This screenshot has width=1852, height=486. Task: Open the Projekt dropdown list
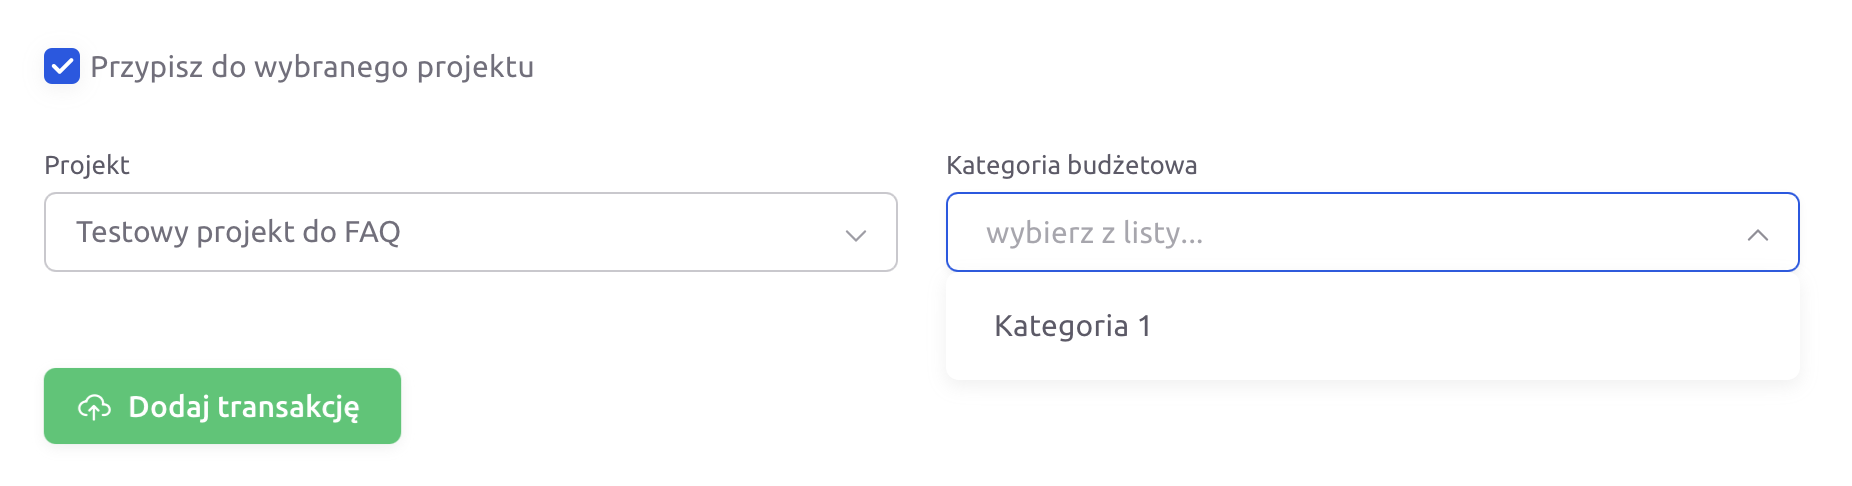tap(471, 232)
